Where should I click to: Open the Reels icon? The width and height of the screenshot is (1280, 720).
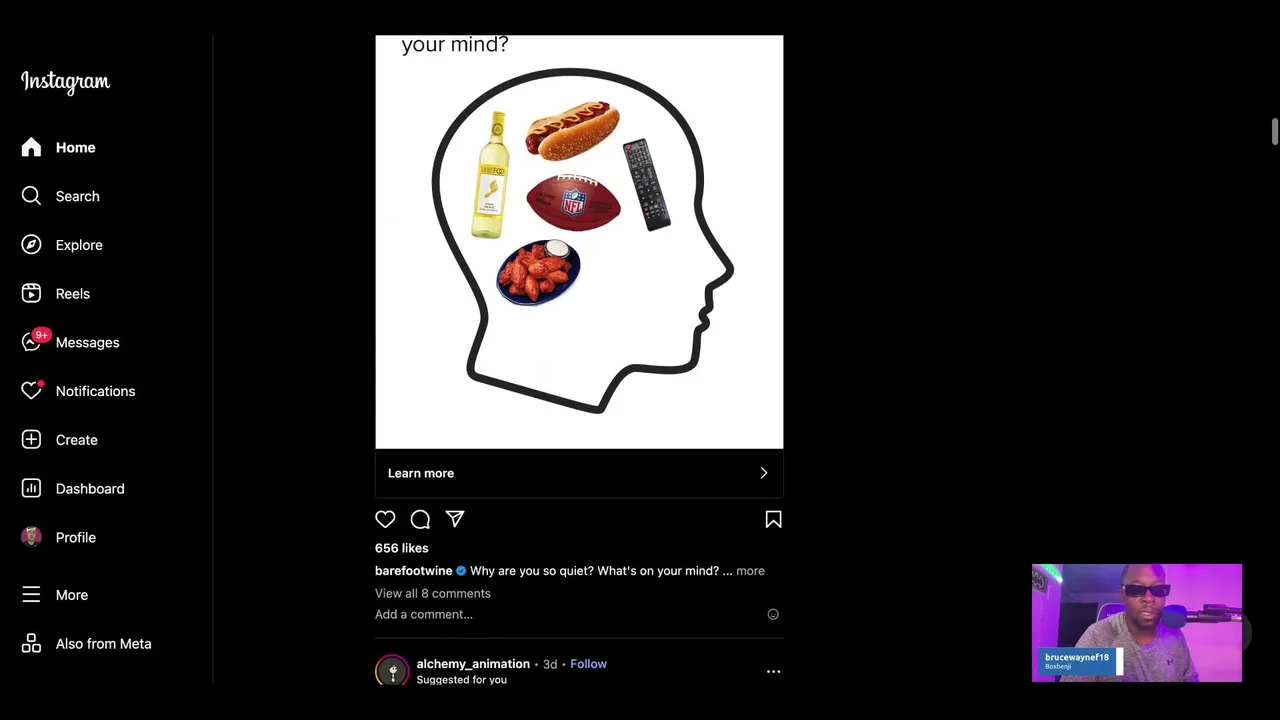[x=31, y=294]
